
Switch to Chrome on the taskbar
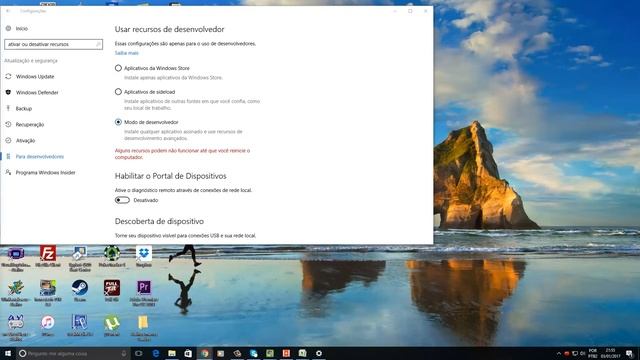(x=204, y=353)
